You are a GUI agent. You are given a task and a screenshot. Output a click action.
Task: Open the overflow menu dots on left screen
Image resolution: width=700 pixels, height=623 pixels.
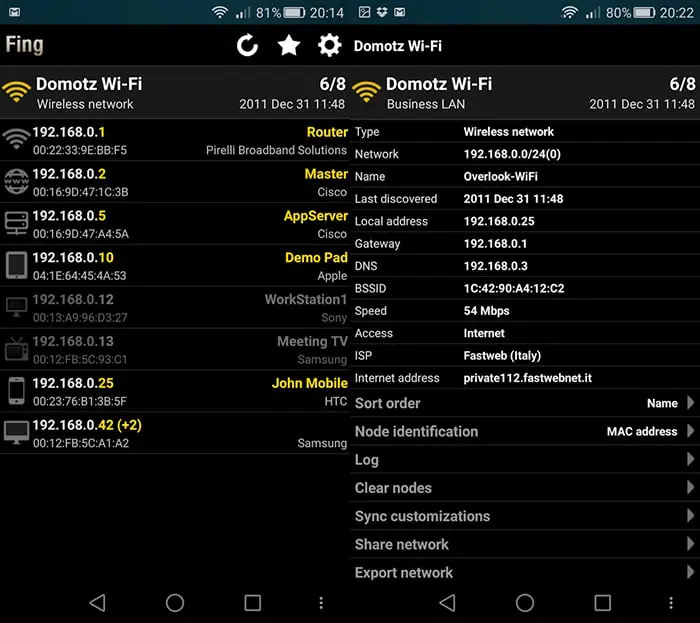(x=321, y=603)
